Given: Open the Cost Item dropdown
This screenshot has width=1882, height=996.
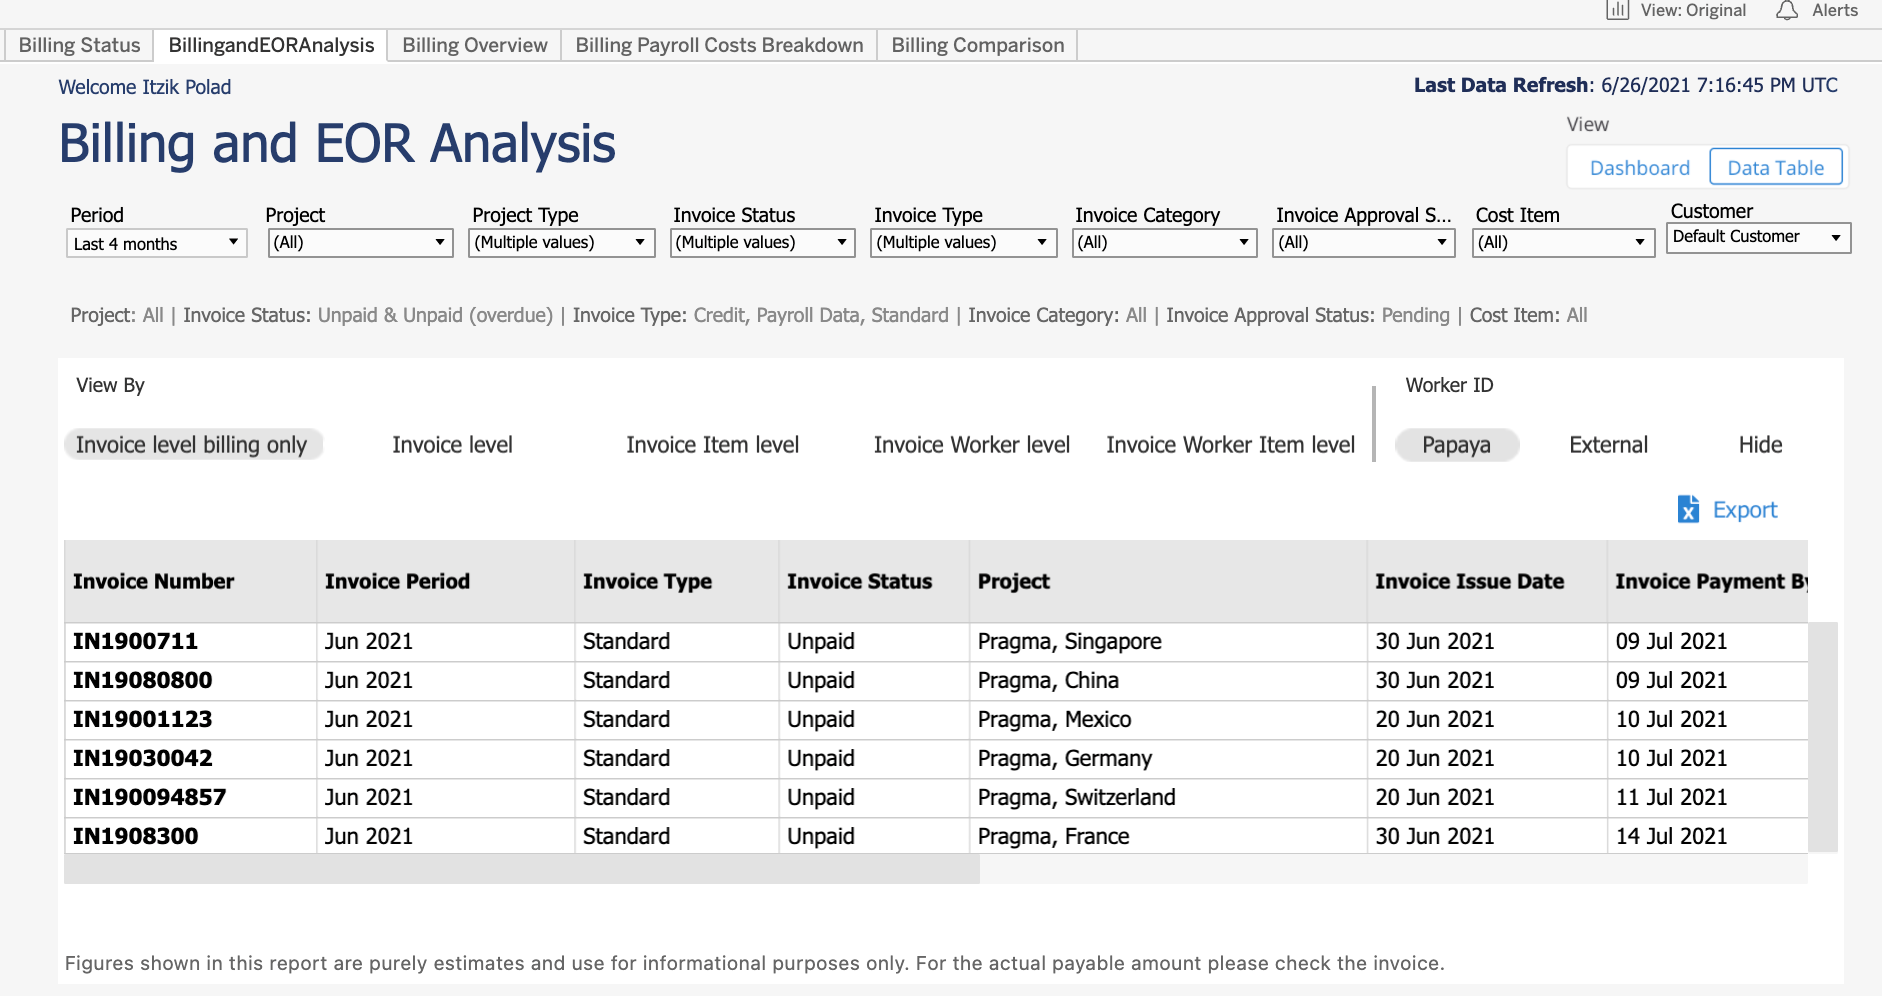Looking at the screenshot, I should pyautogui.click(x=1639, y=242).
